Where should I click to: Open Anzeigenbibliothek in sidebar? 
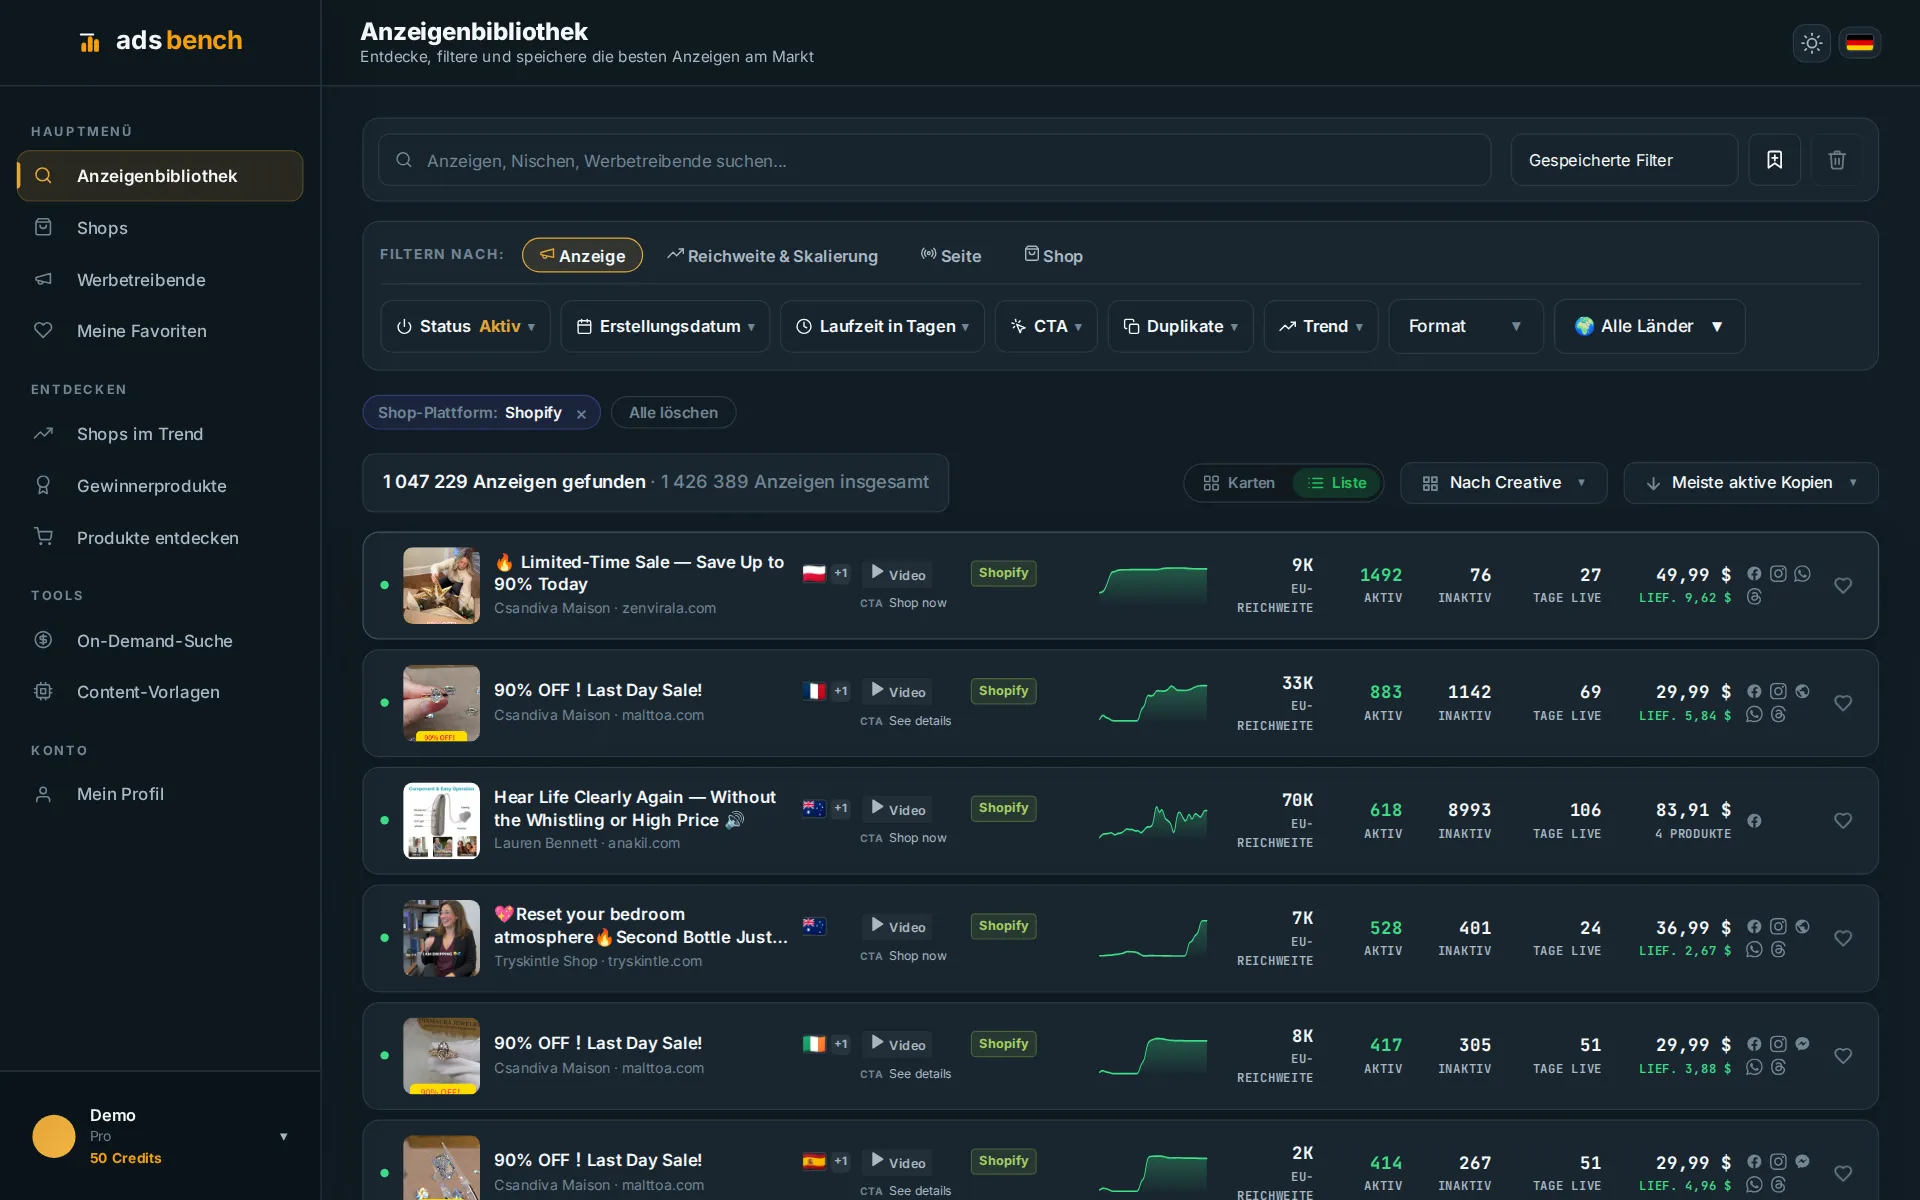(160, 176)
